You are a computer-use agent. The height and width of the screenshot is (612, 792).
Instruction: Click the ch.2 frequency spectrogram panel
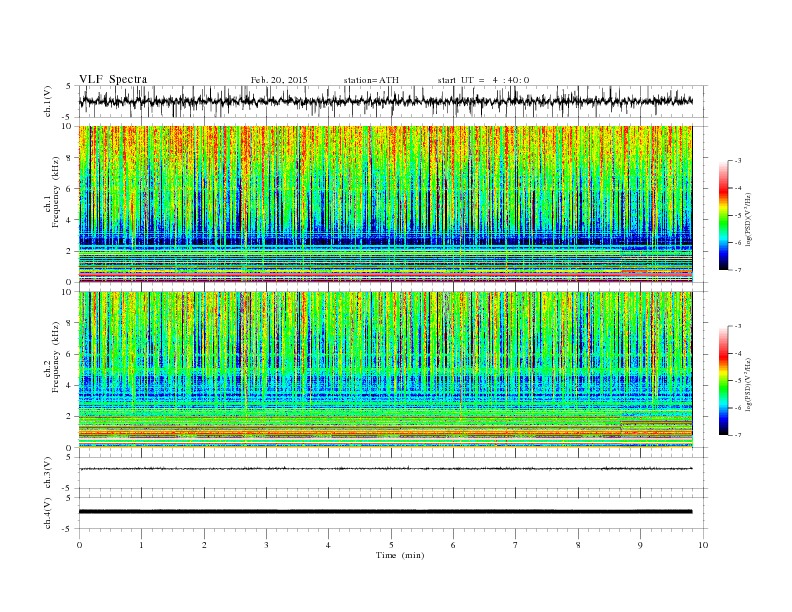[385, 370]
